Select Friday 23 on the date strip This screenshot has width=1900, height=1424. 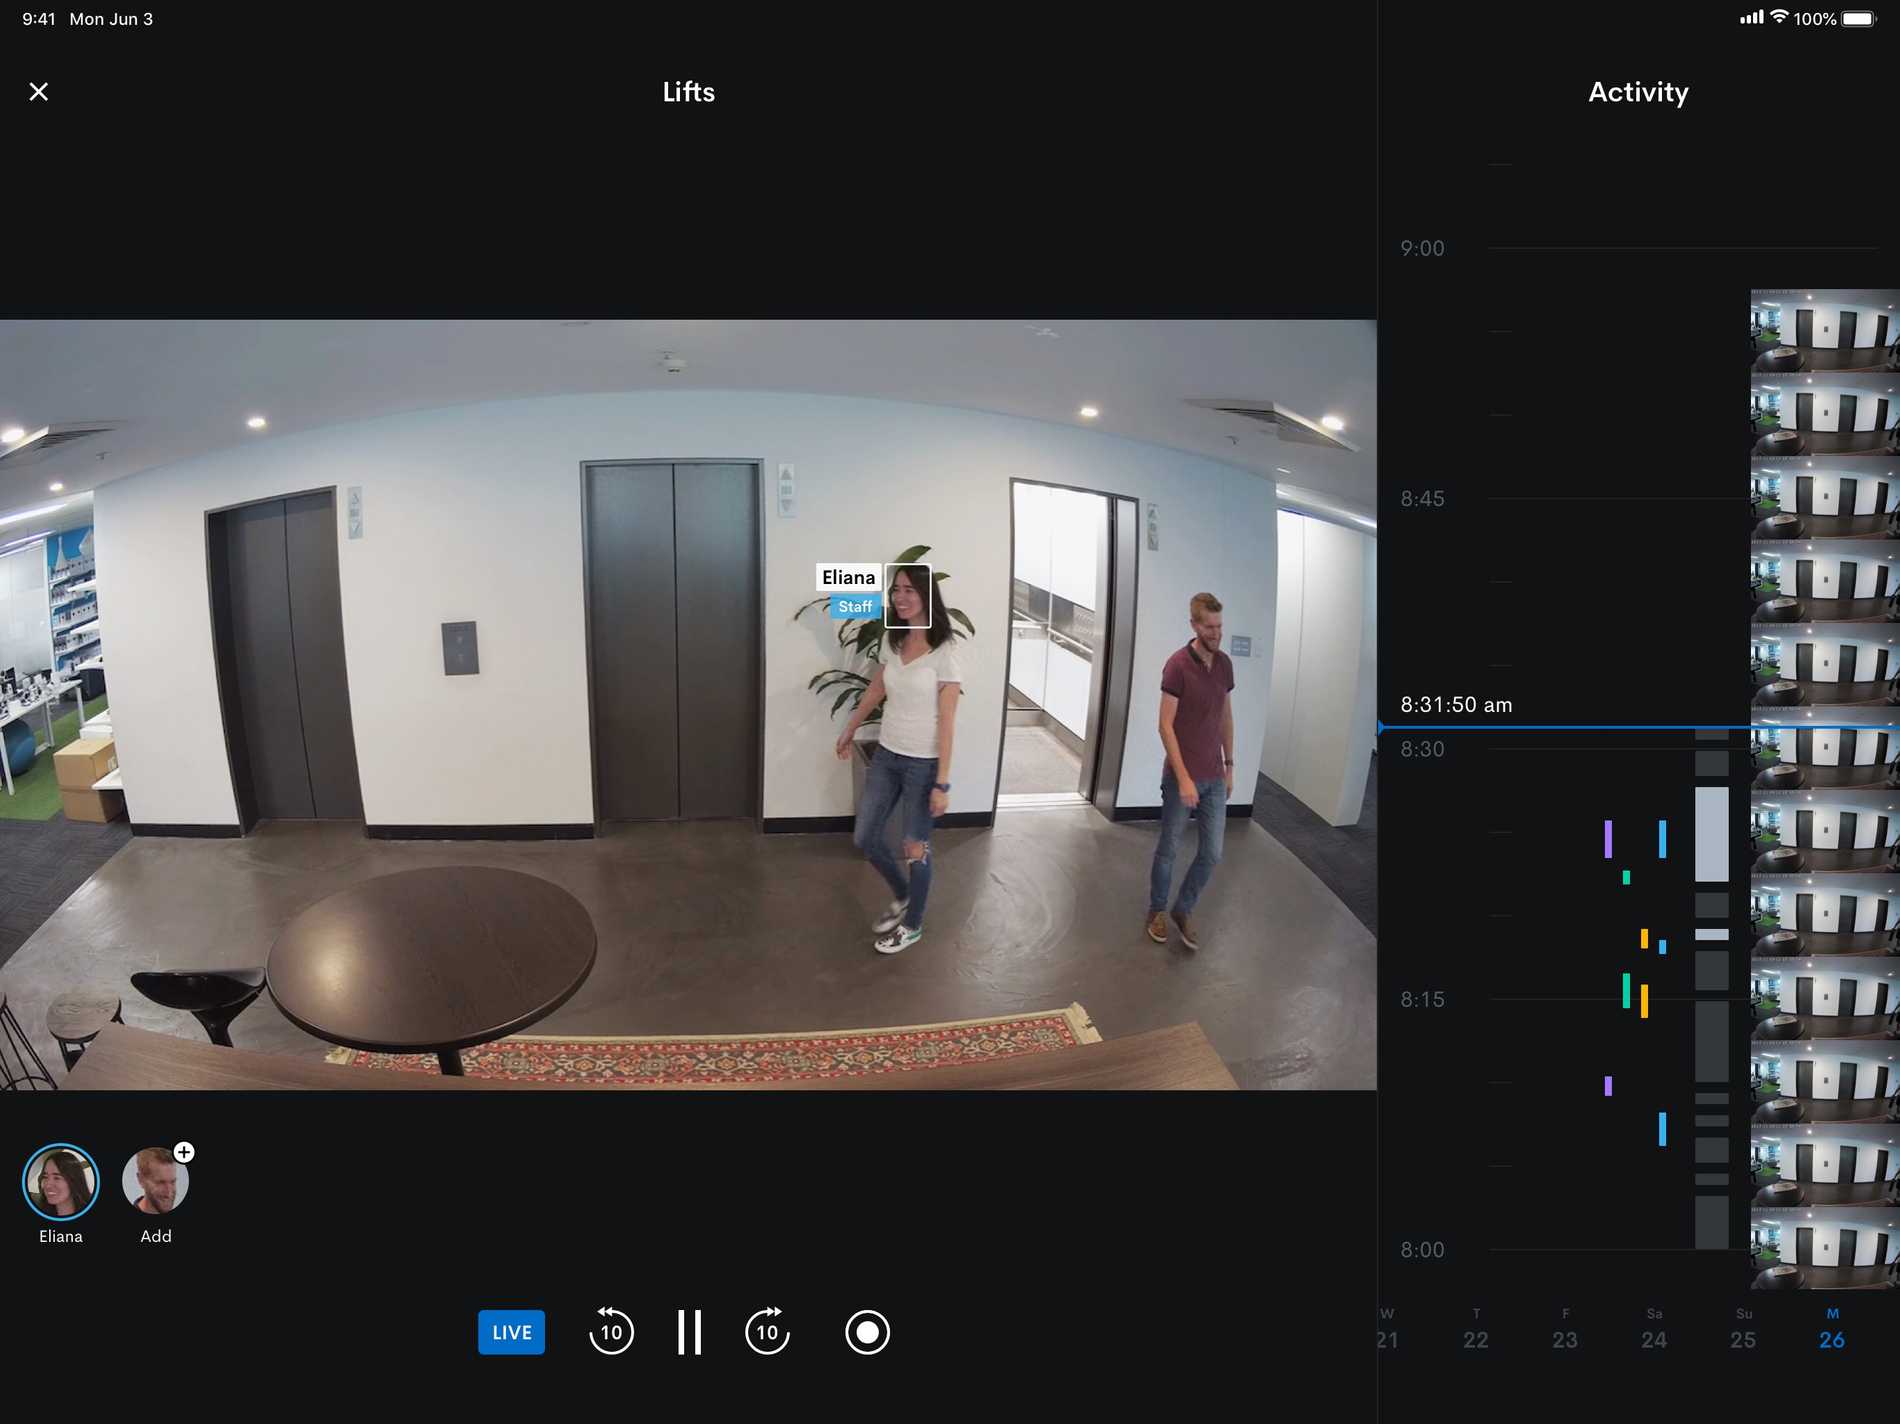pyautogui.click(x=1565, y=1330)
